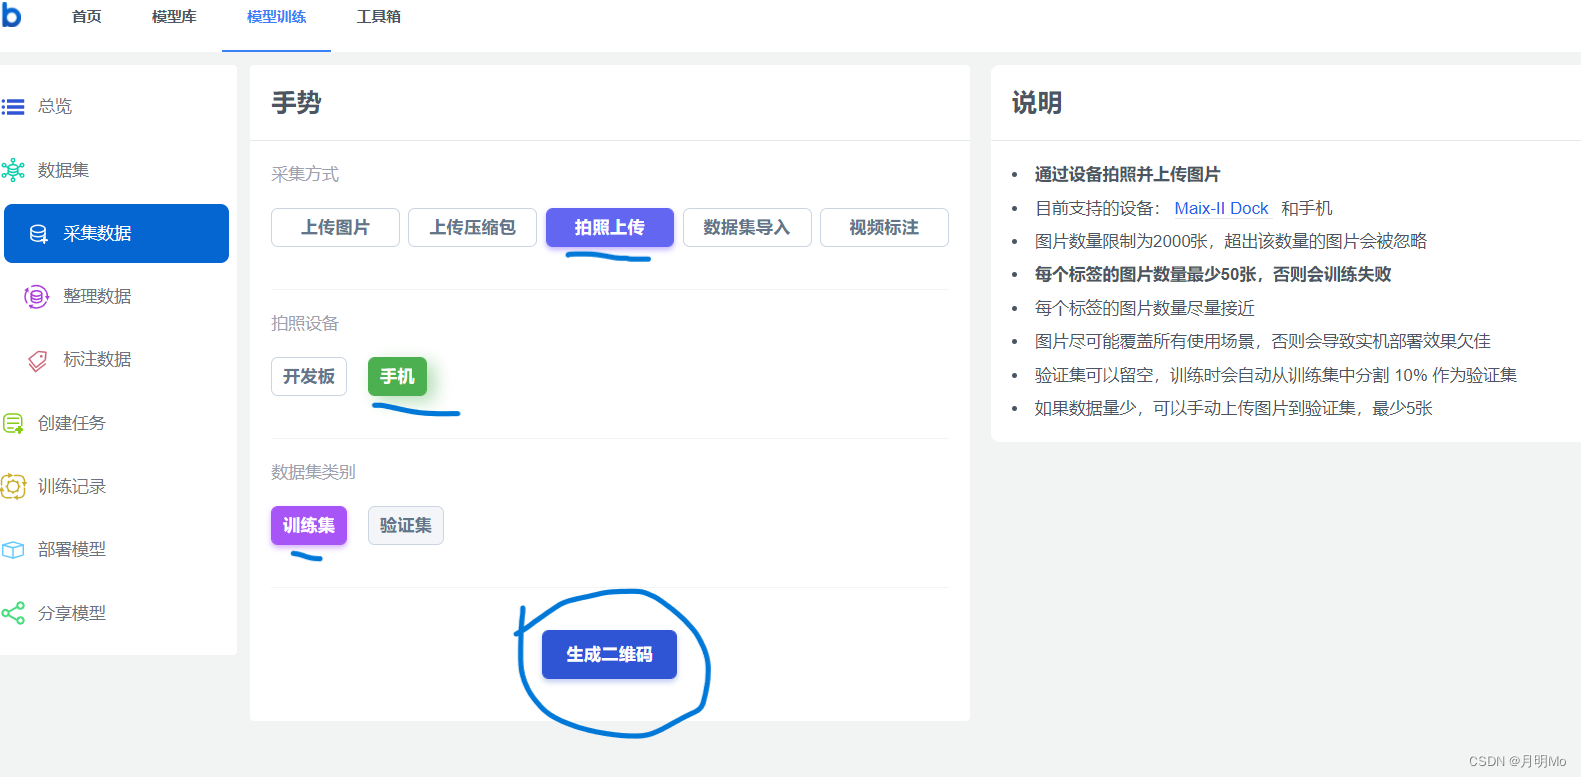Click note 每个标签的图片数量最少50张
This screenshot has height=777, width=1581.
point(1212,274)
